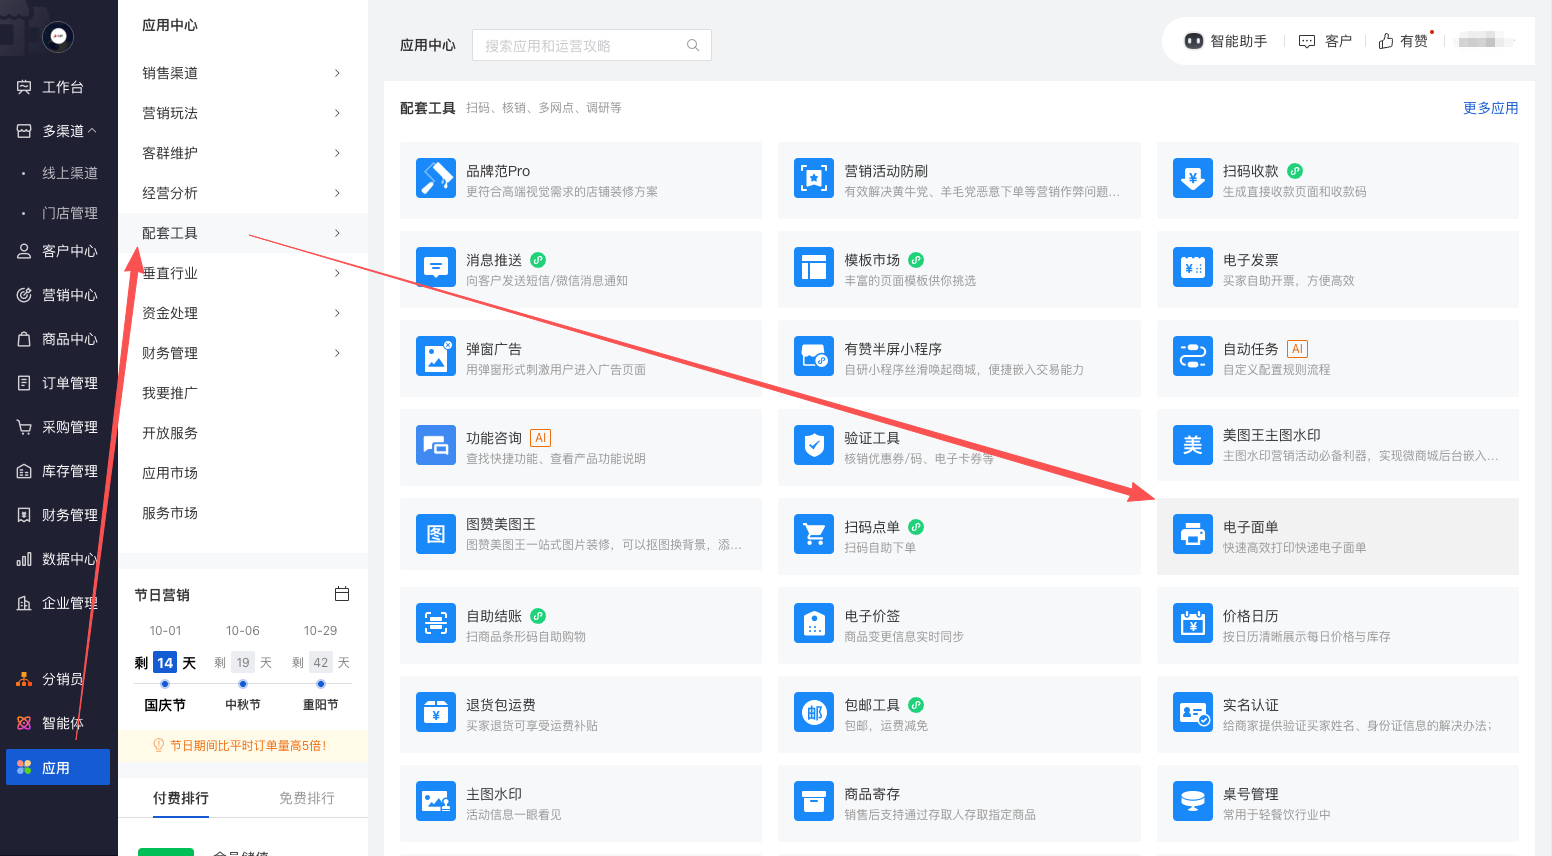Select the 国庆节 timeline dot
The width and height of the screenshot is (1552, 856).
click(165, 684)
